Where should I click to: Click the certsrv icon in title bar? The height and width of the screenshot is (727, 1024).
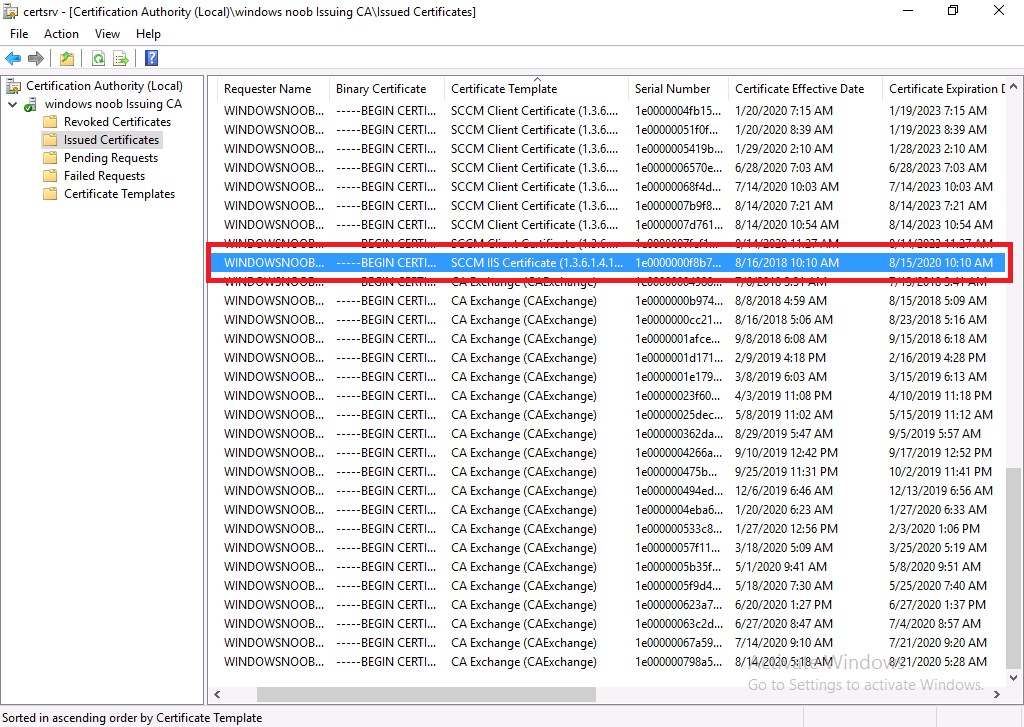tap(10, 11)
